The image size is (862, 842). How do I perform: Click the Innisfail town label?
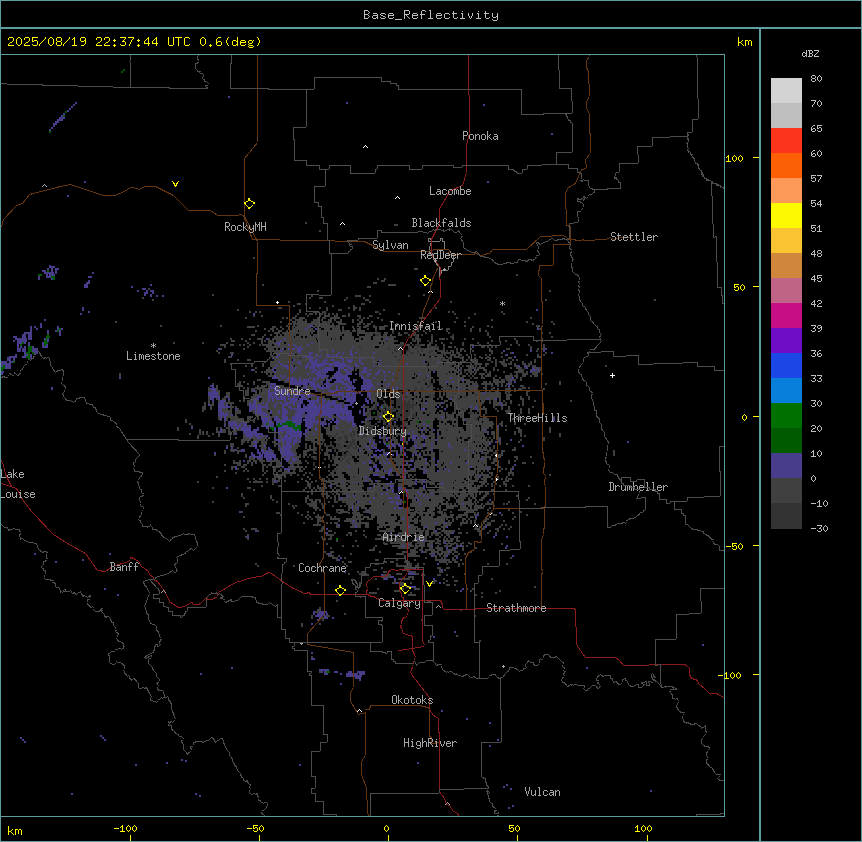pyautogui.click(x=416, y=326)
